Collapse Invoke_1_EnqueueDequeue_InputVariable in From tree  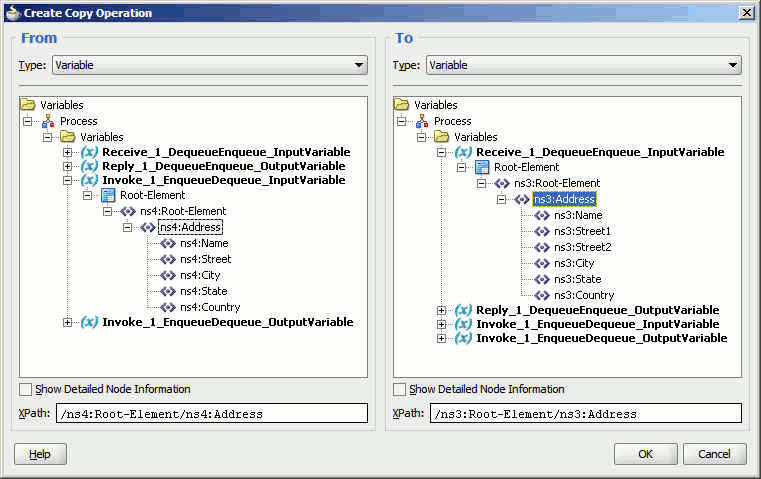coord(67,181)
